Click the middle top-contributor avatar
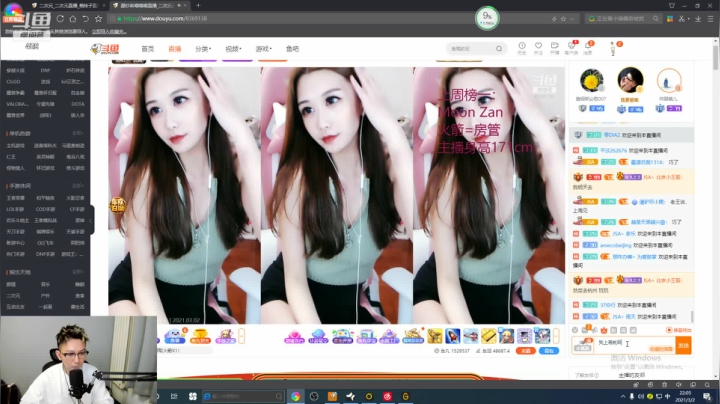The image size is (720, 404). click(630, 80)
